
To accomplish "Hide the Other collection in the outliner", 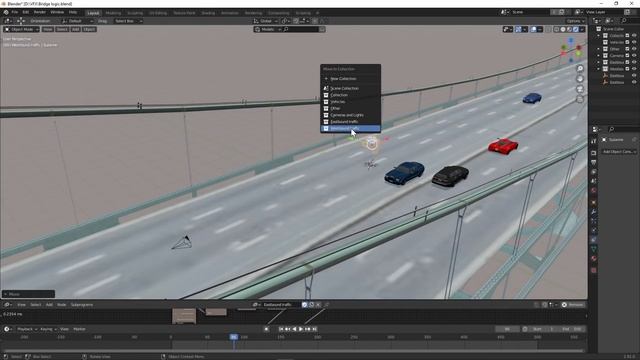I will [634, 49].
